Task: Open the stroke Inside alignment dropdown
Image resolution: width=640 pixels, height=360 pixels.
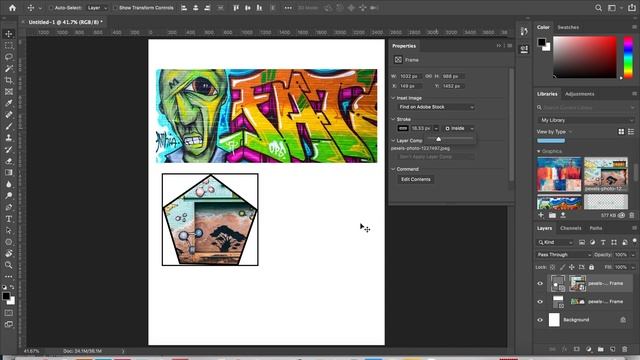Action: [459, 128]
